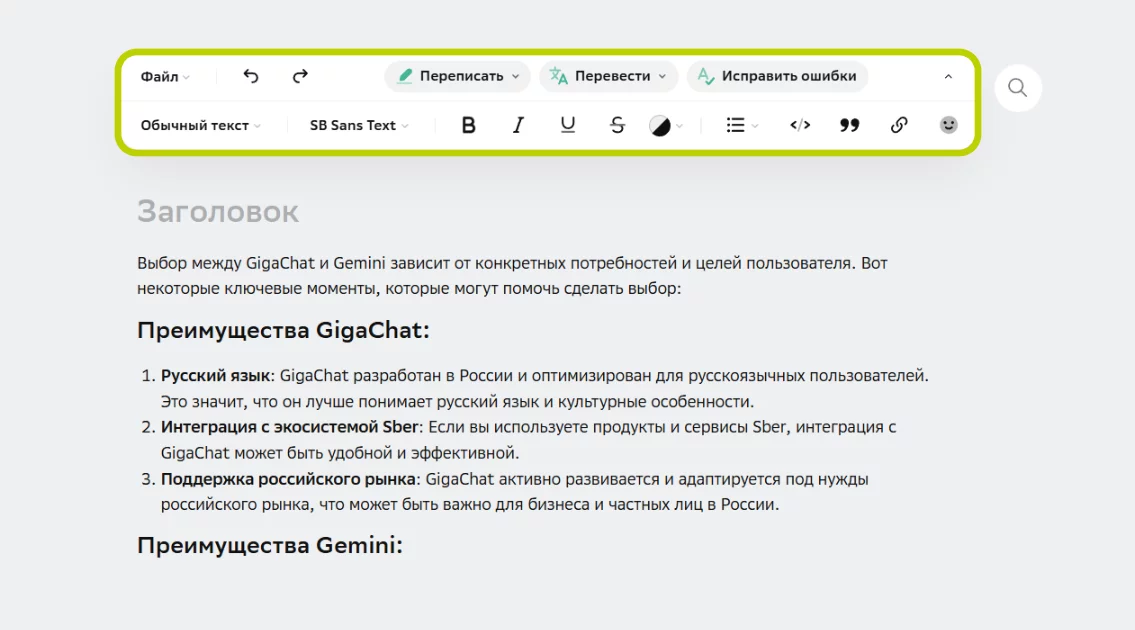Image resolution: width=1135 pixels, height=630 pixels.
Task: Add a hyperlink with the link icon
Action: click(x=899, y=125)
